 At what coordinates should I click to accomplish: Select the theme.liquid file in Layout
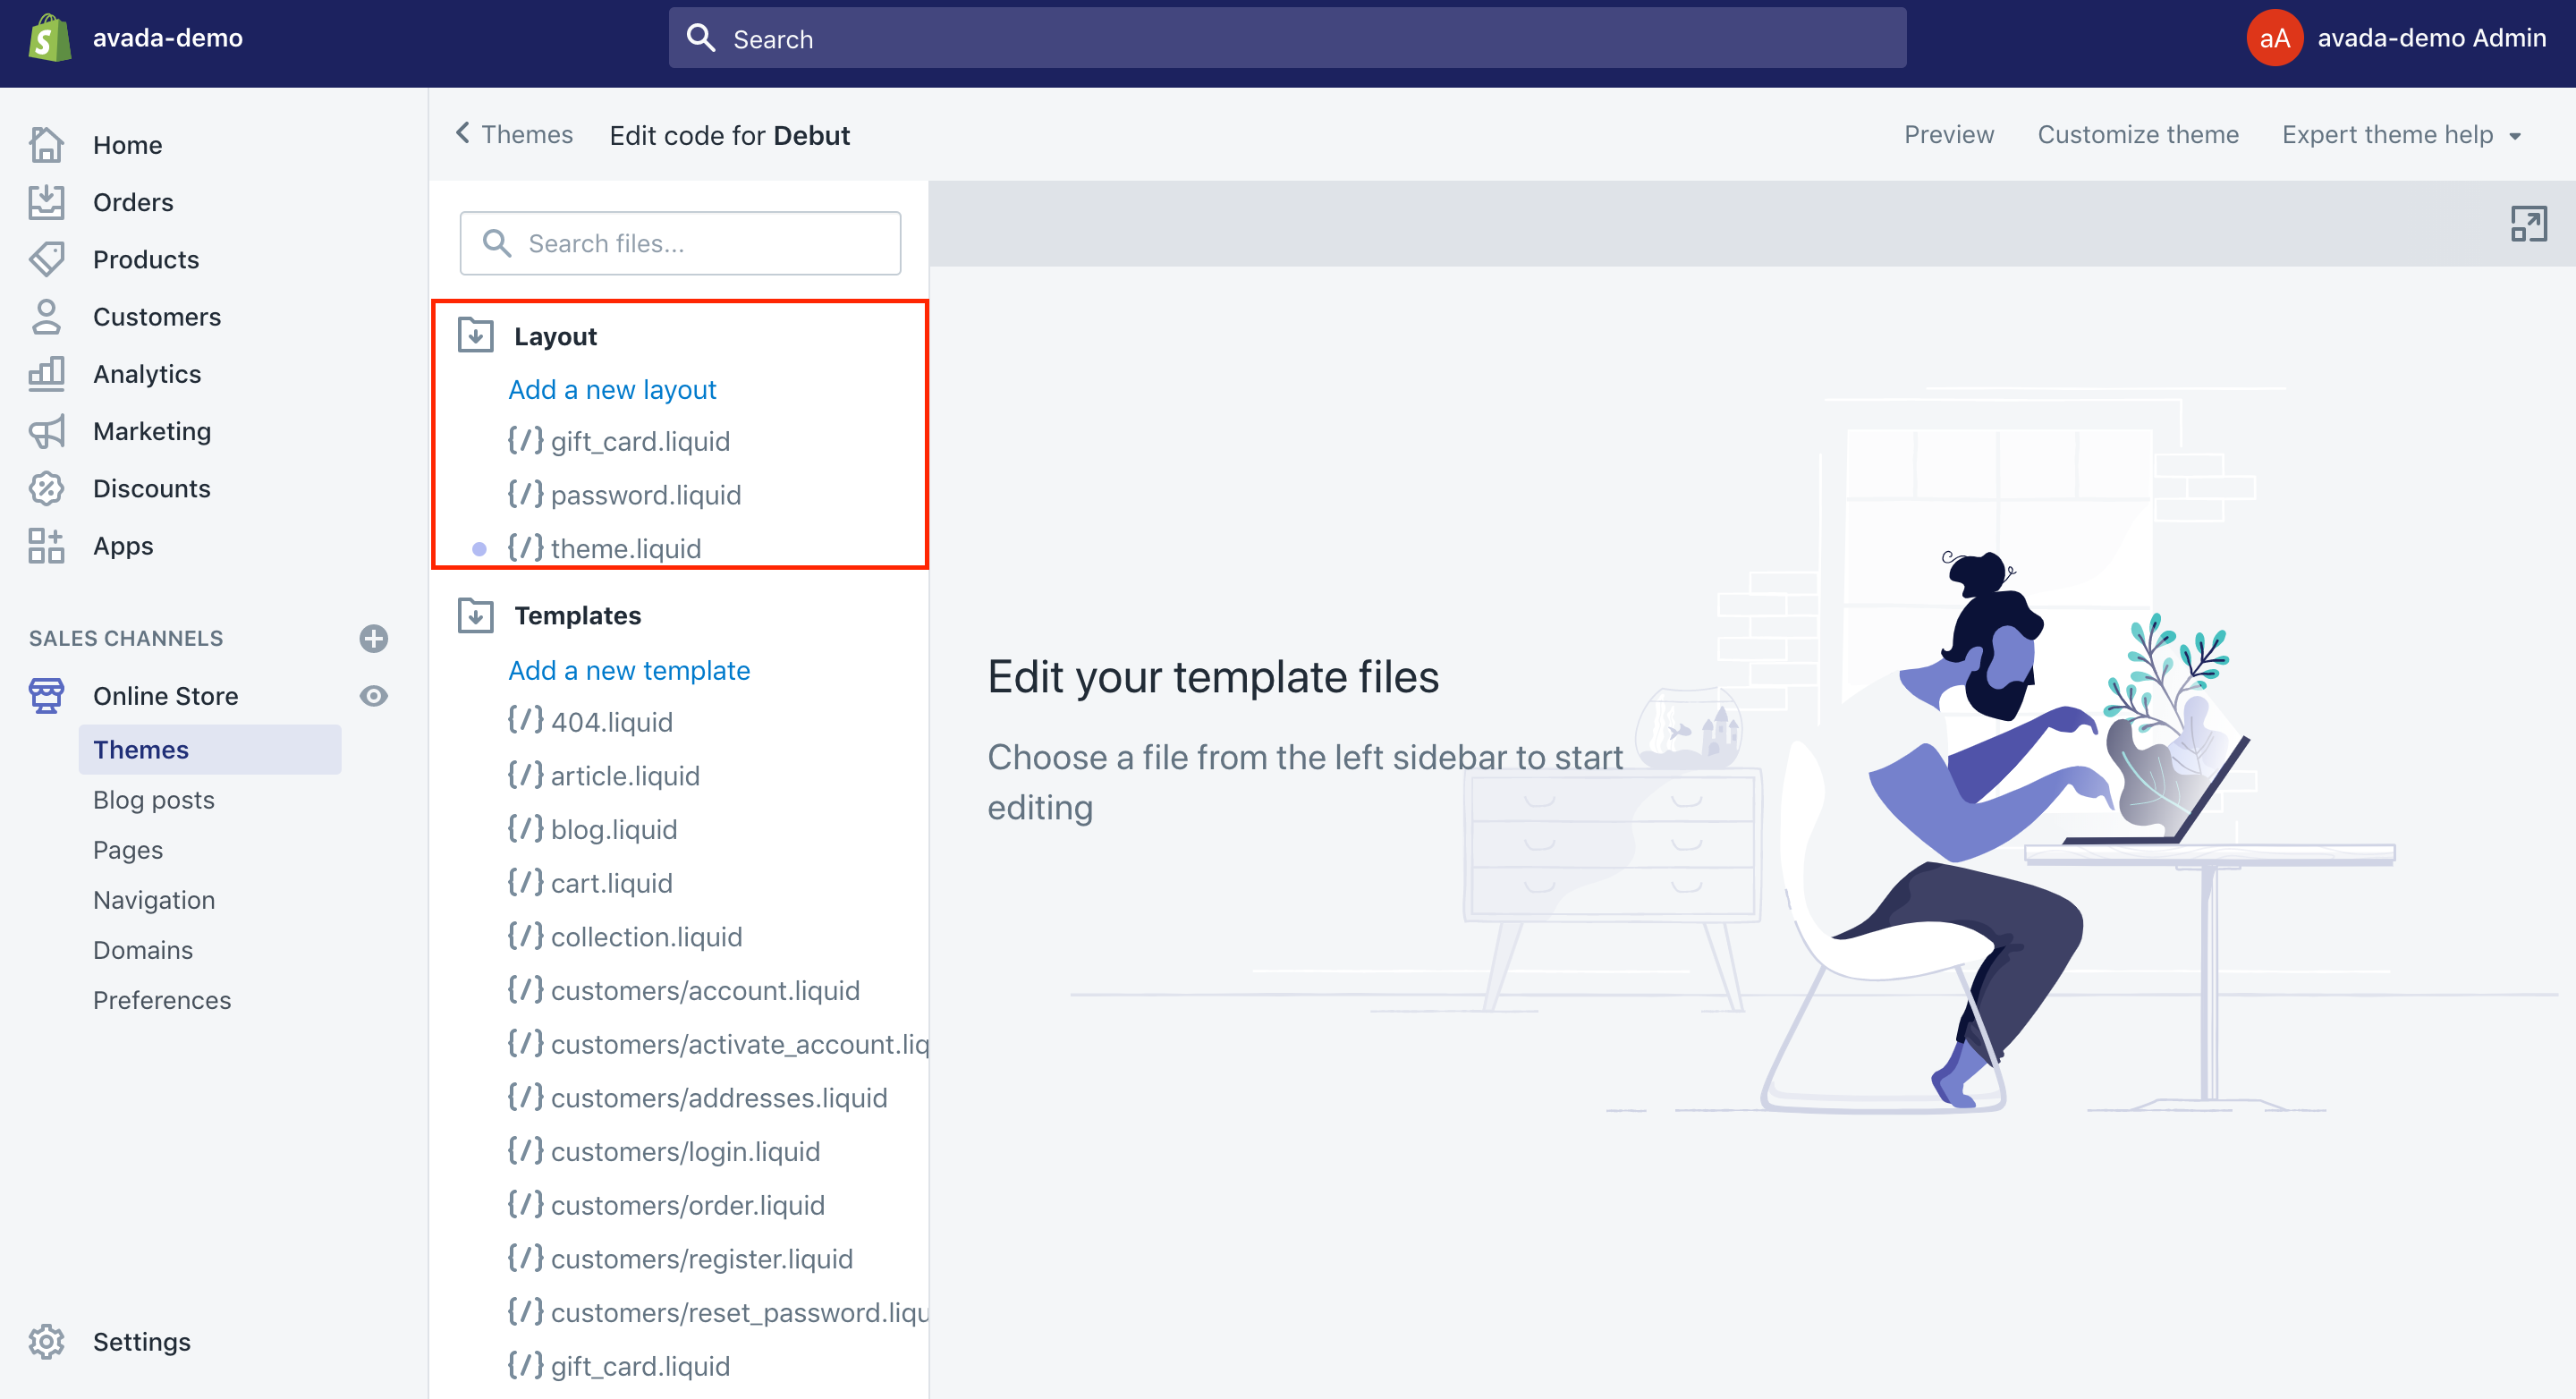click(x=625, y=548)
